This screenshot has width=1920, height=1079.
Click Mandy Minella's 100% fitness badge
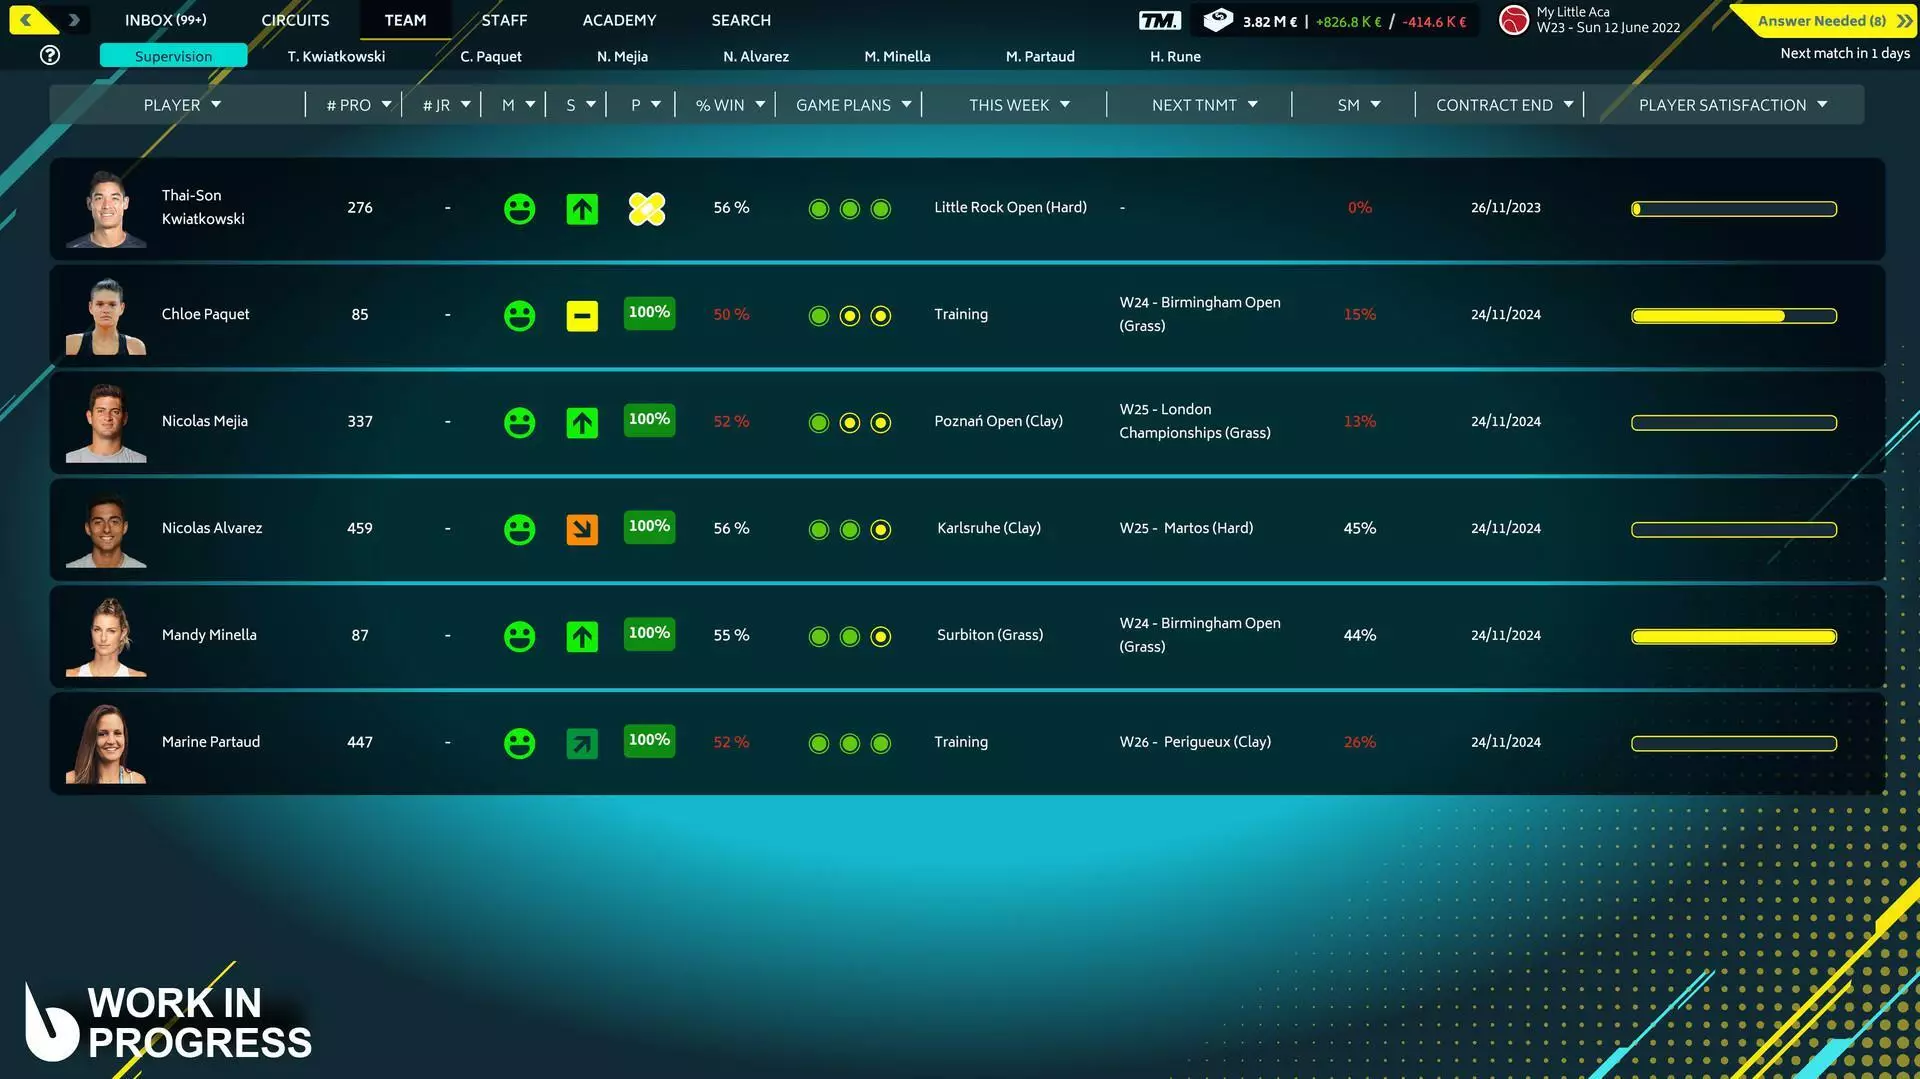click(x=648, y=633)
